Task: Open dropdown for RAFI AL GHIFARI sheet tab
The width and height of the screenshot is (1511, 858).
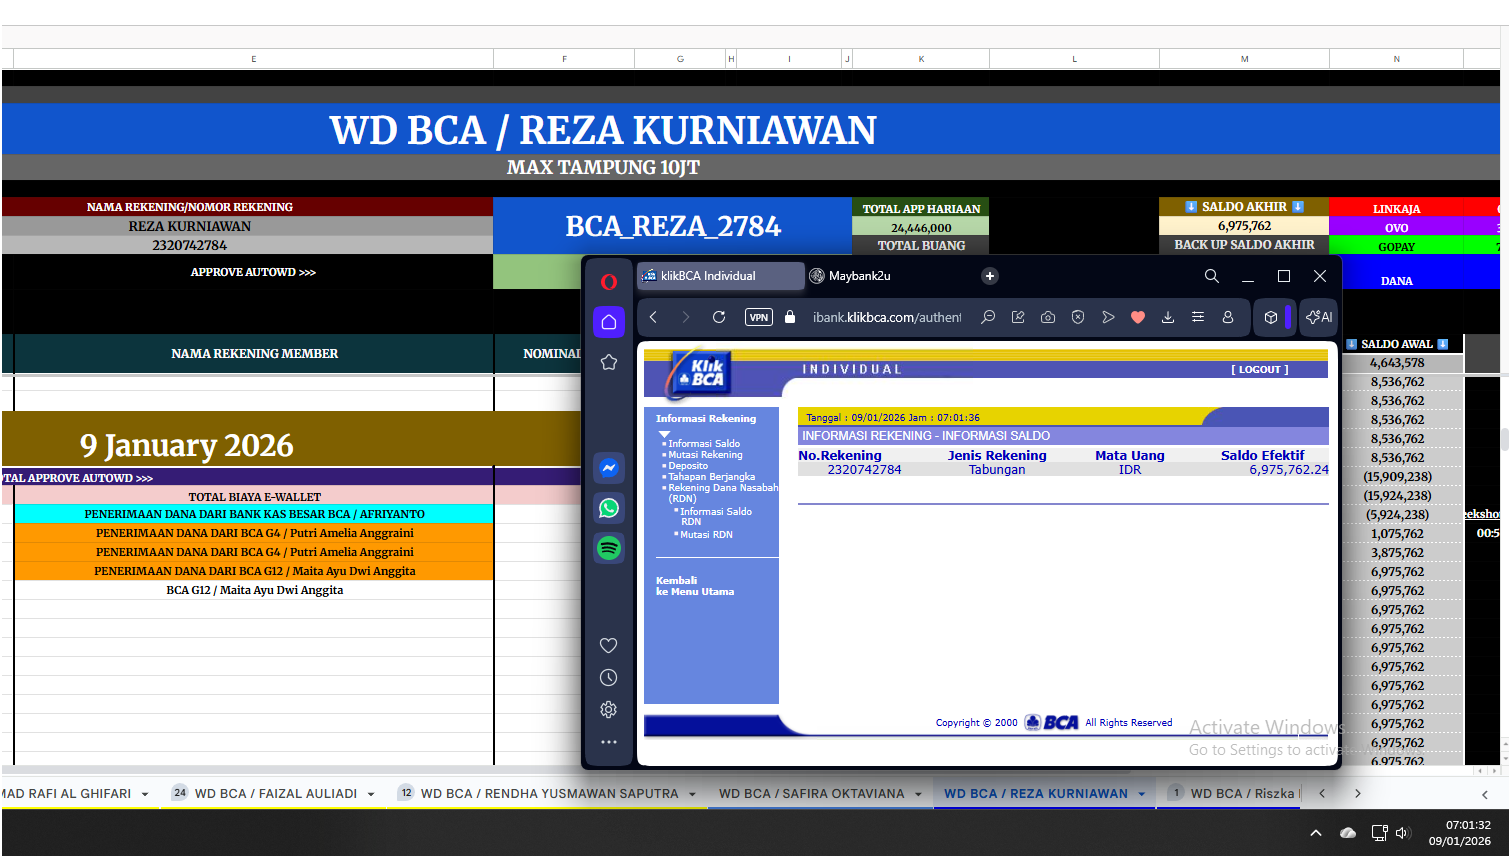Action: (x=145, y=795)
